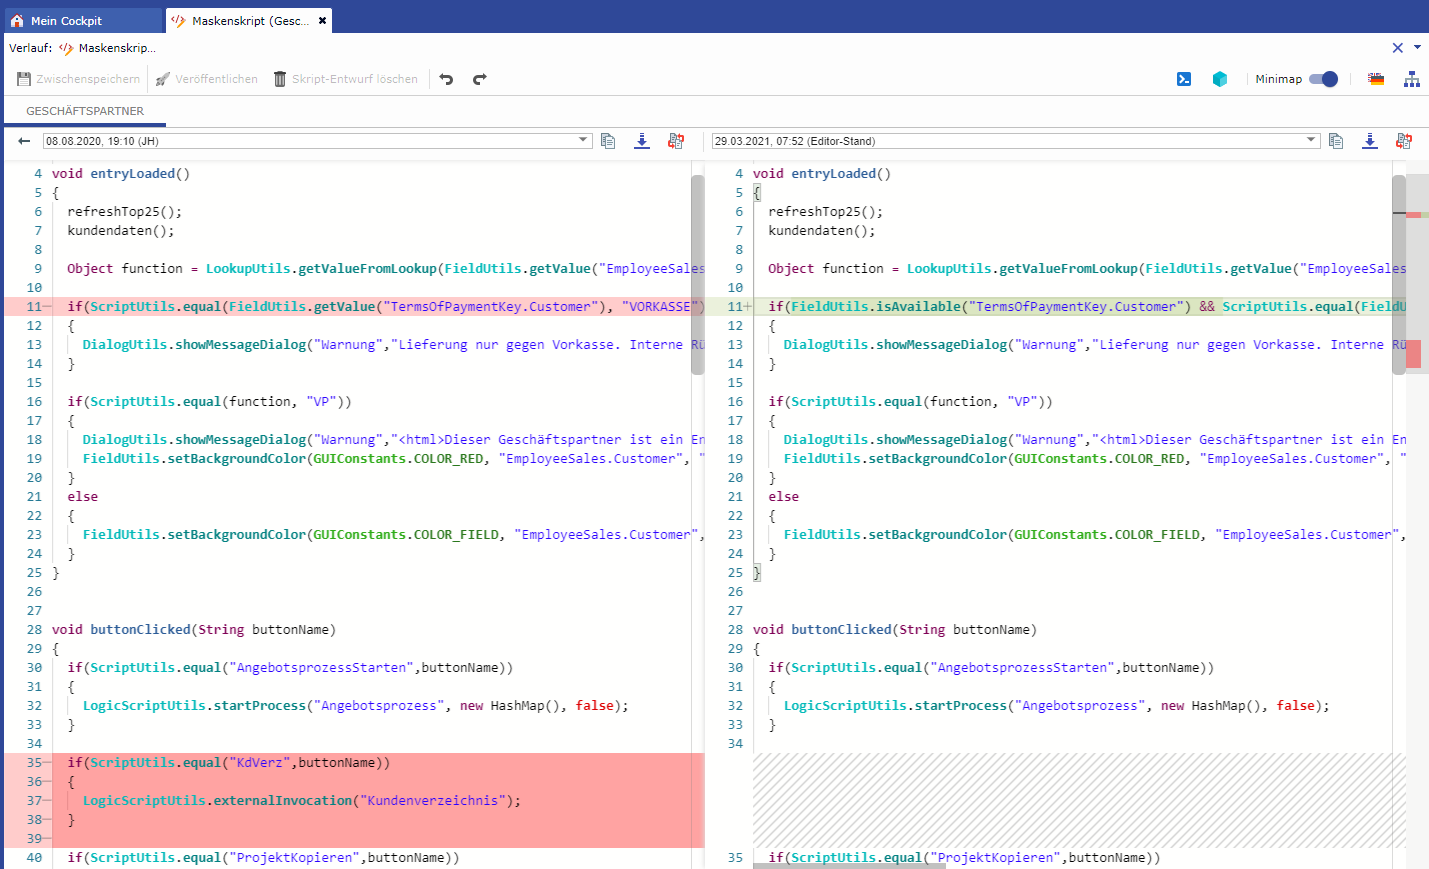Click the right version's red swap icon
1429x869 pixels.
1404,141
